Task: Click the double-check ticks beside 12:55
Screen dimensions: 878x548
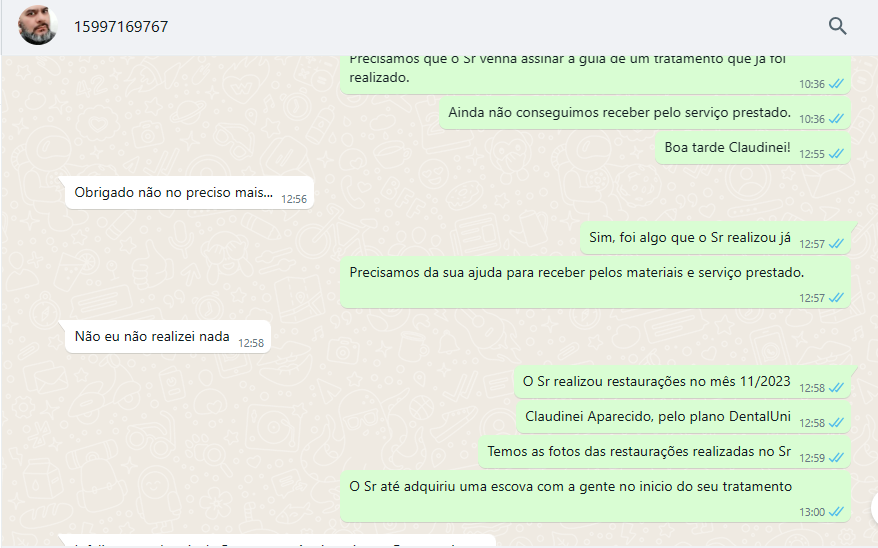Action: [x=836, y=154]
